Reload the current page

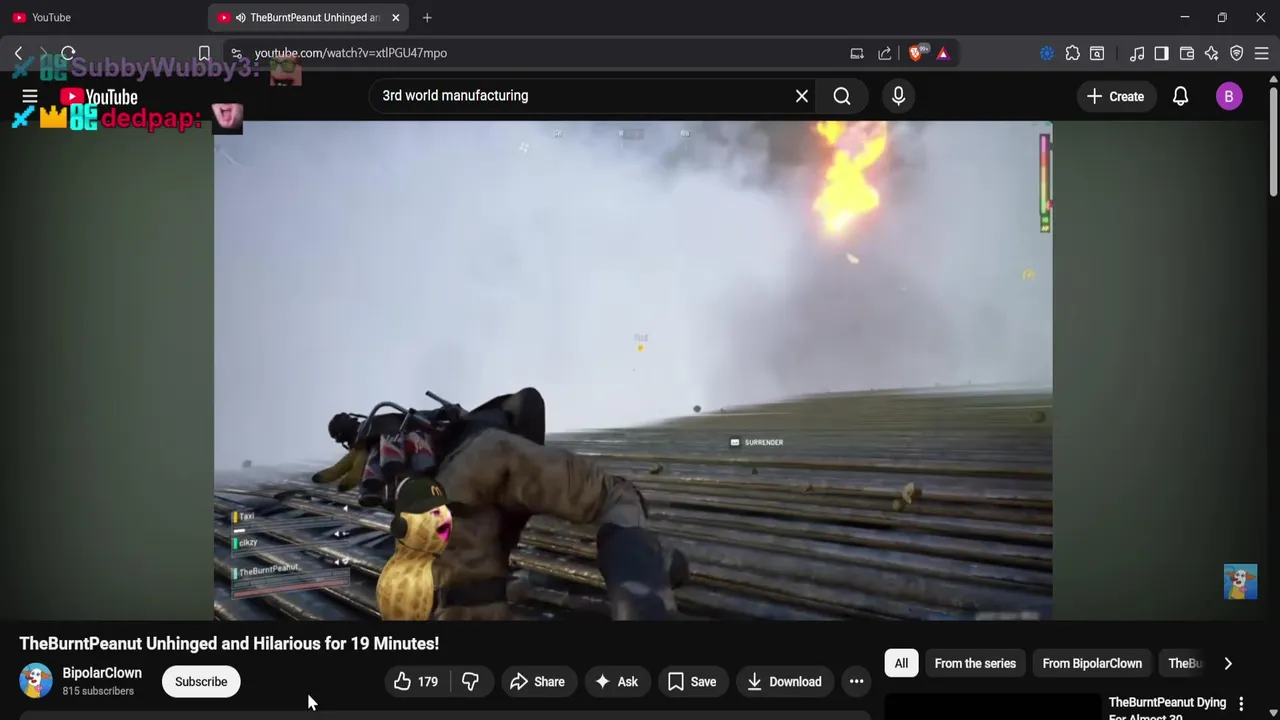(x=68, y=53)
